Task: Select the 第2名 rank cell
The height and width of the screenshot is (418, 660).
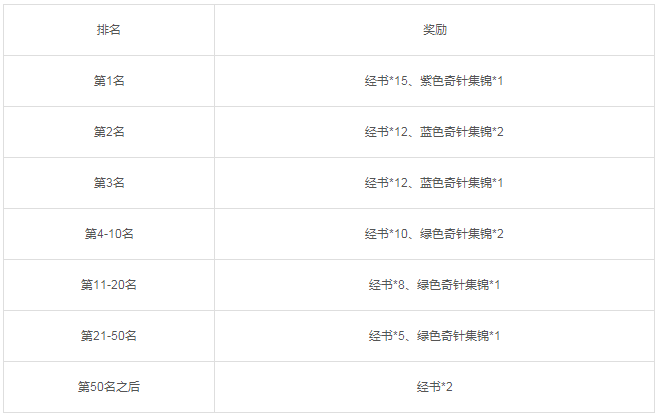Action: tap(109, 132)
